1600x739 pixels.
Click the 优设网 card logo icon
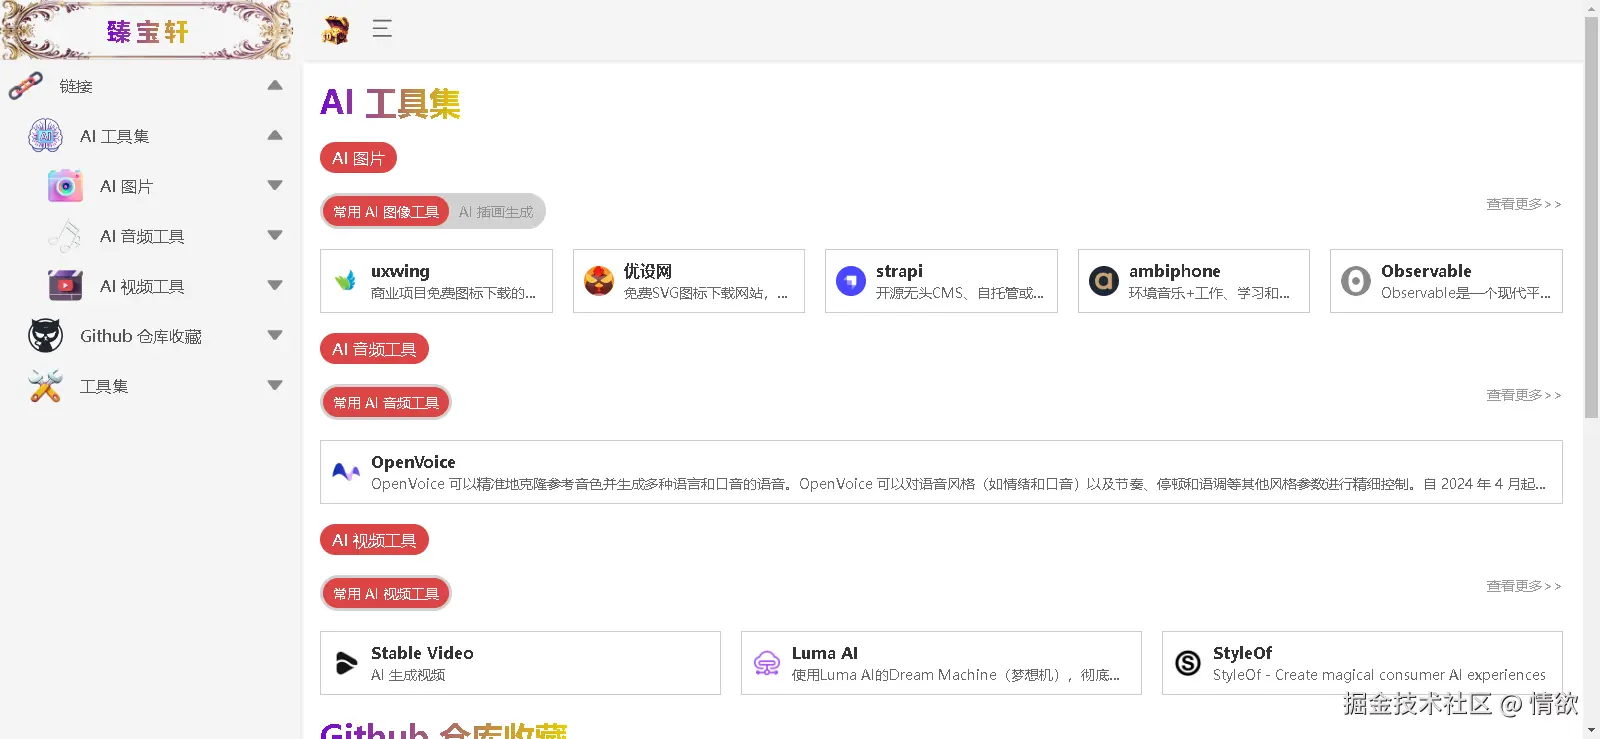coord(599,281)
